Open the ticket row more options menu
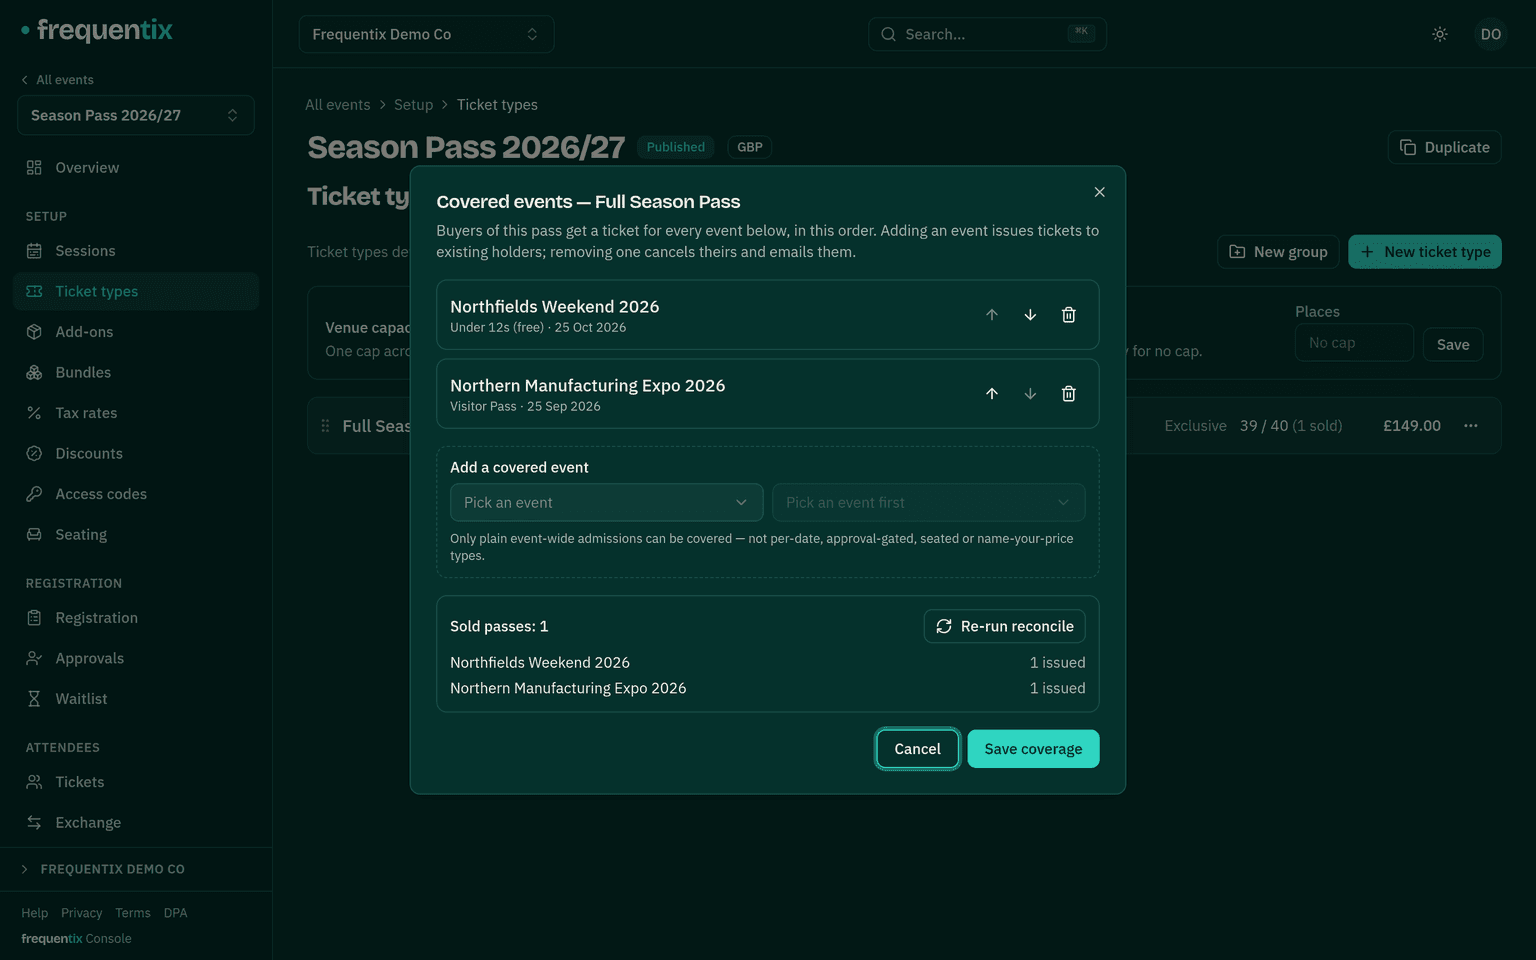Viewport: 1536px width, 960px height. click(1470, 426)
